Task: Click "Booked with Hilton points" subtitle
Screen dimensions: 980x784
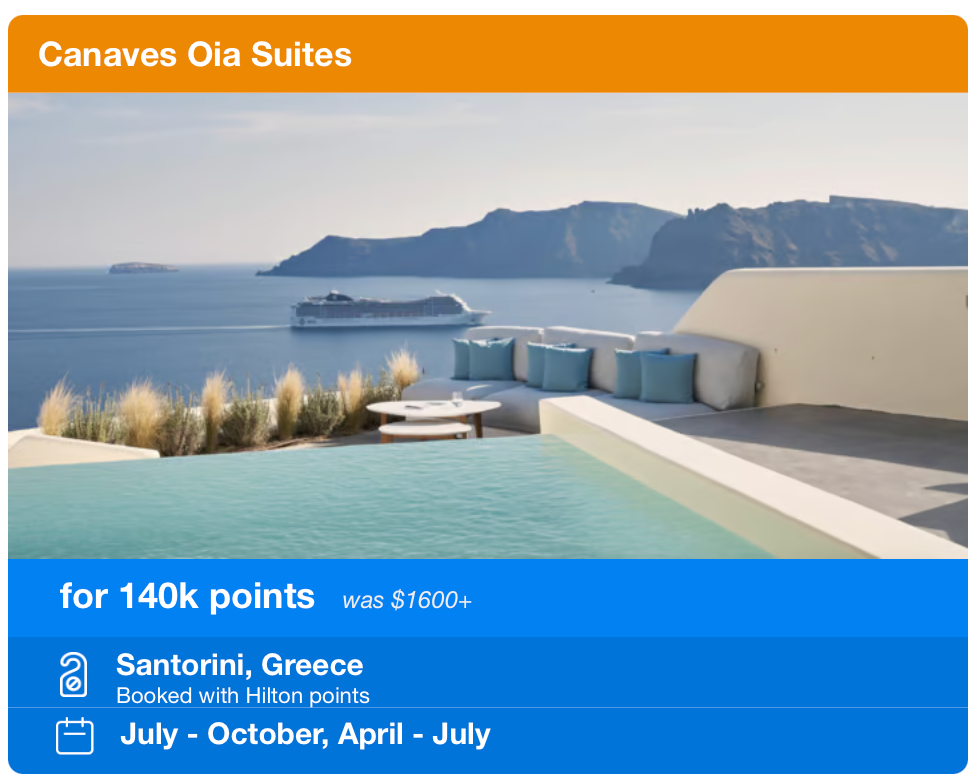Action: (243, 695)
